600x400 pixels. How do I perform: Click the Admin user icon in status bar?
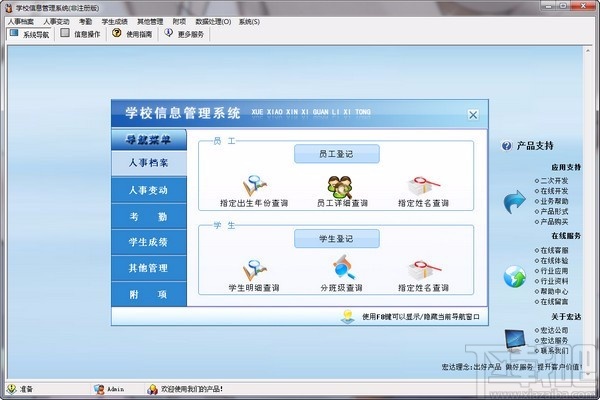point(99,389)
